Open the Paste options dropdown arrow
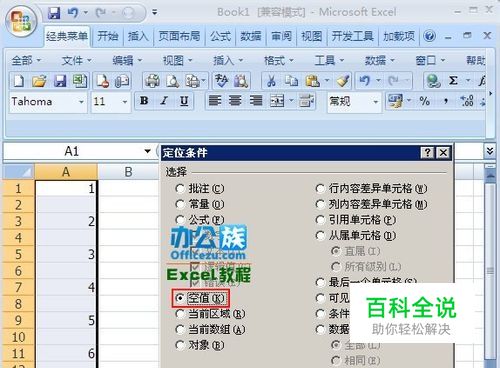 click(x=327, y=81)
